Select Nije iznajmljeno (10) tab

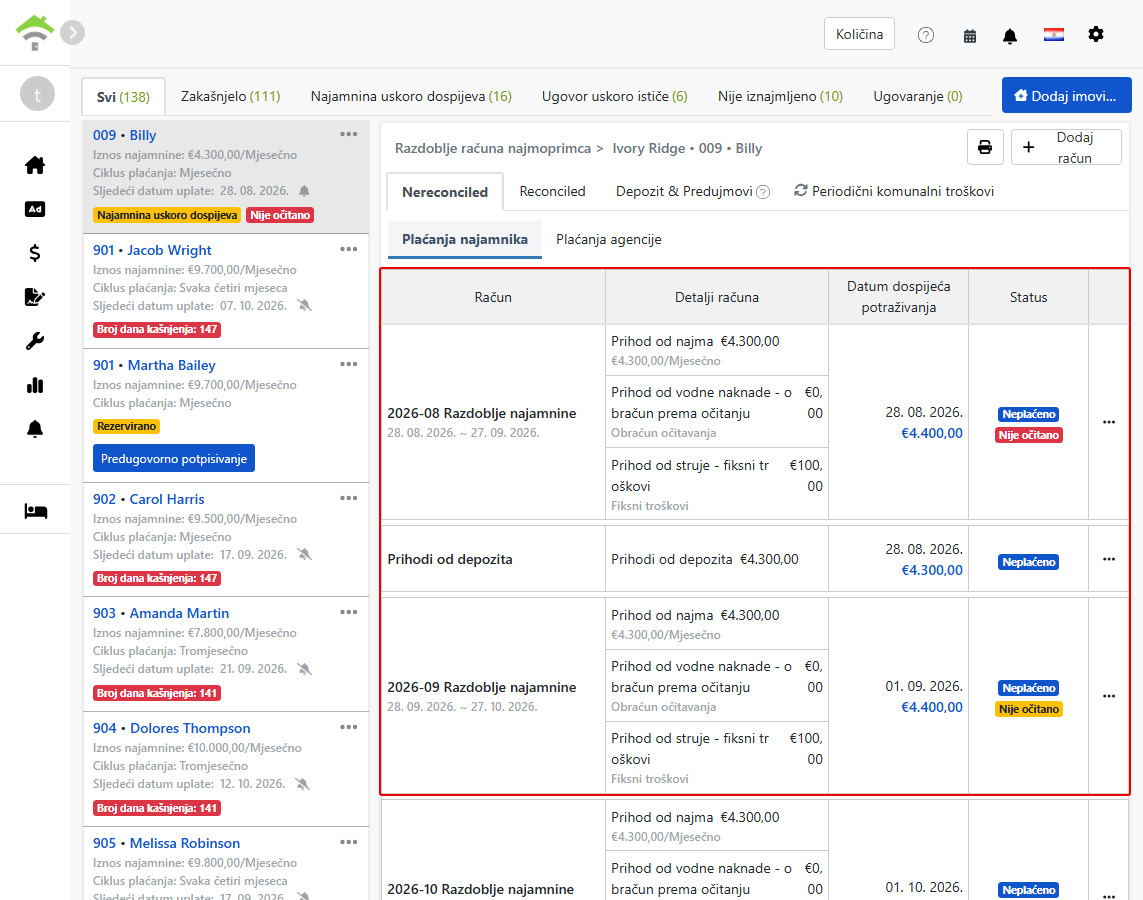tap(780, 96)
